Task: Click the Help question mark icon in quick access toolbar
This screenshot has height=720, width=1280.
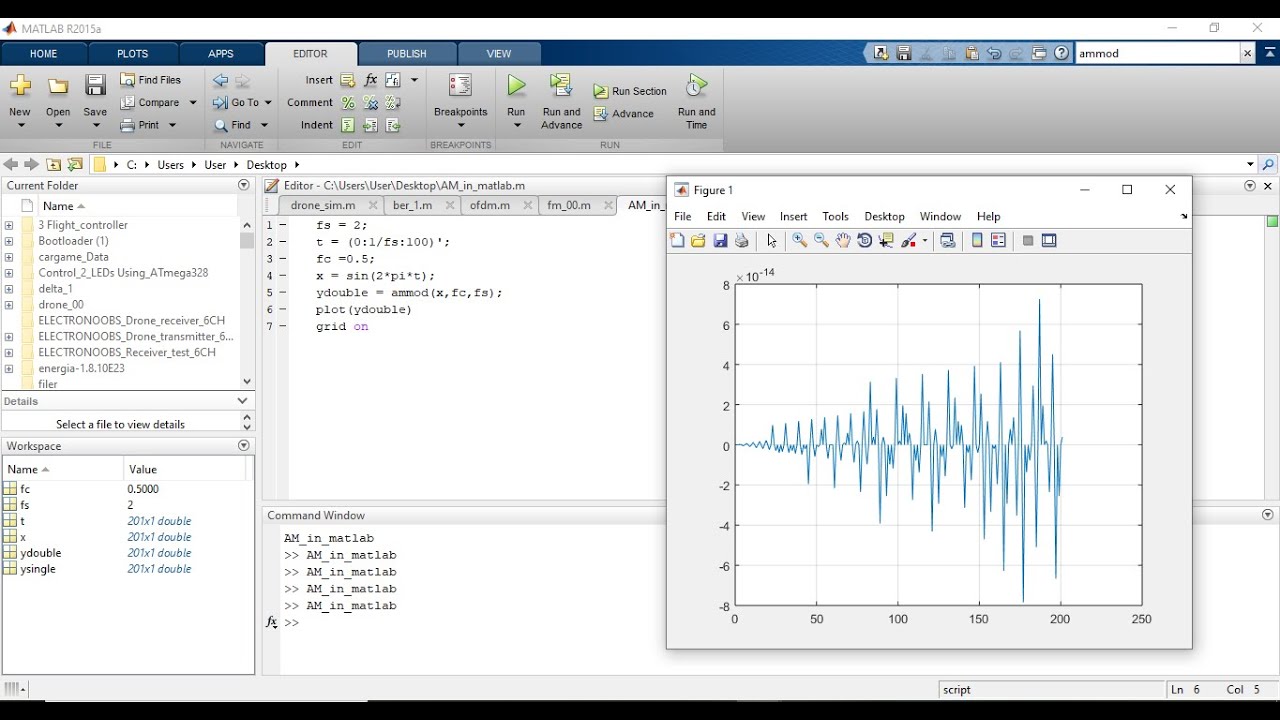Action: [1062, 53]
